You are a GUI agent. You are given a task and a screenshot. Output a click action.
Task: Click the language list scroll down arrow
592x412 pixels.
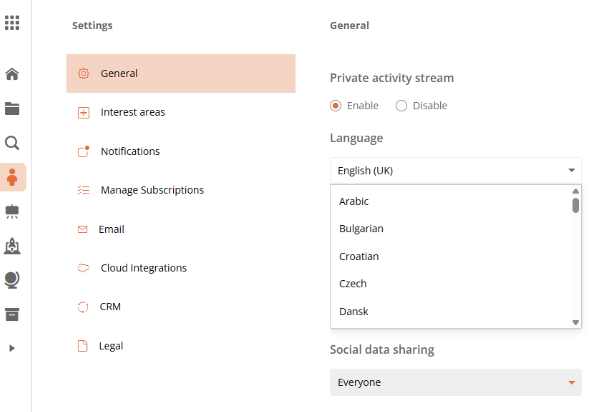pyautogui.click(x=575, y=323)
